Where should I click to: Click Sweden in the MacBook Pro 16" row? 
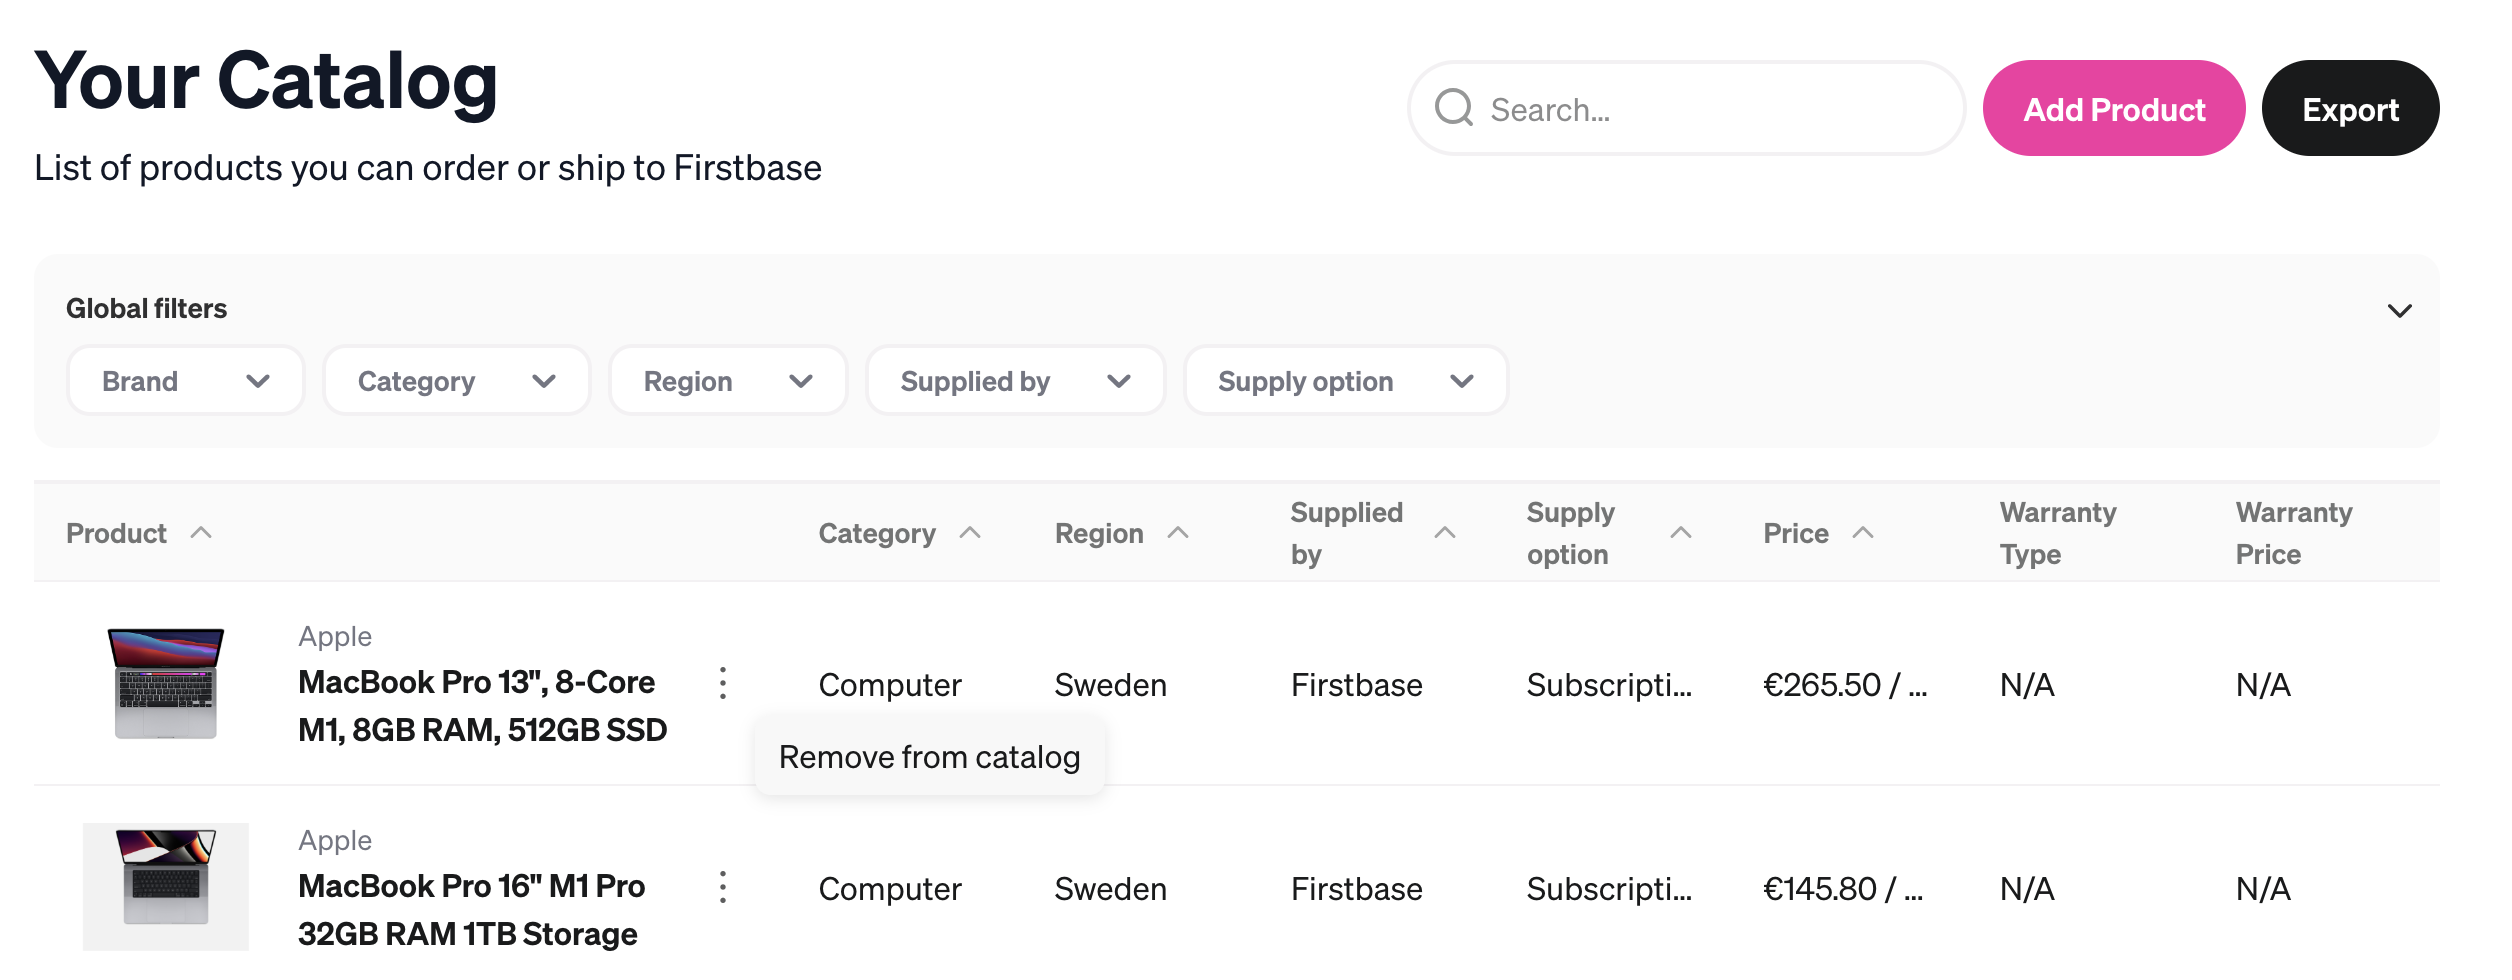[x=1110, y=889]
